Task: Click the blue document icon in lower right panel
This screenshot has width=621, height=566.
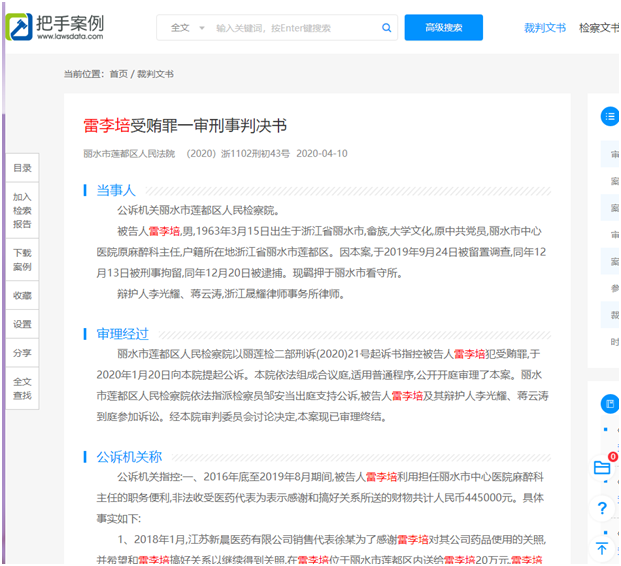Action: point(609,404)
